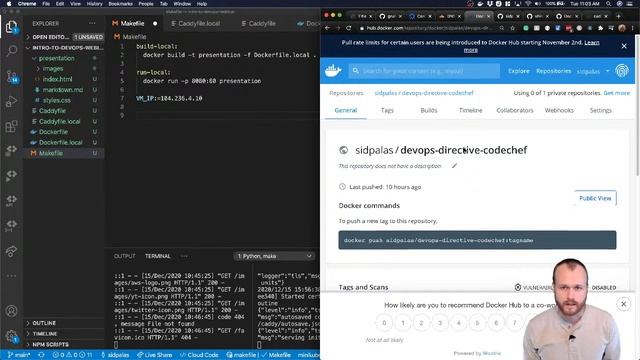The height and width of the screenshot is (360, 640).
Task: Switch to the OUTPUT panel tab
Action: [124, 256]
